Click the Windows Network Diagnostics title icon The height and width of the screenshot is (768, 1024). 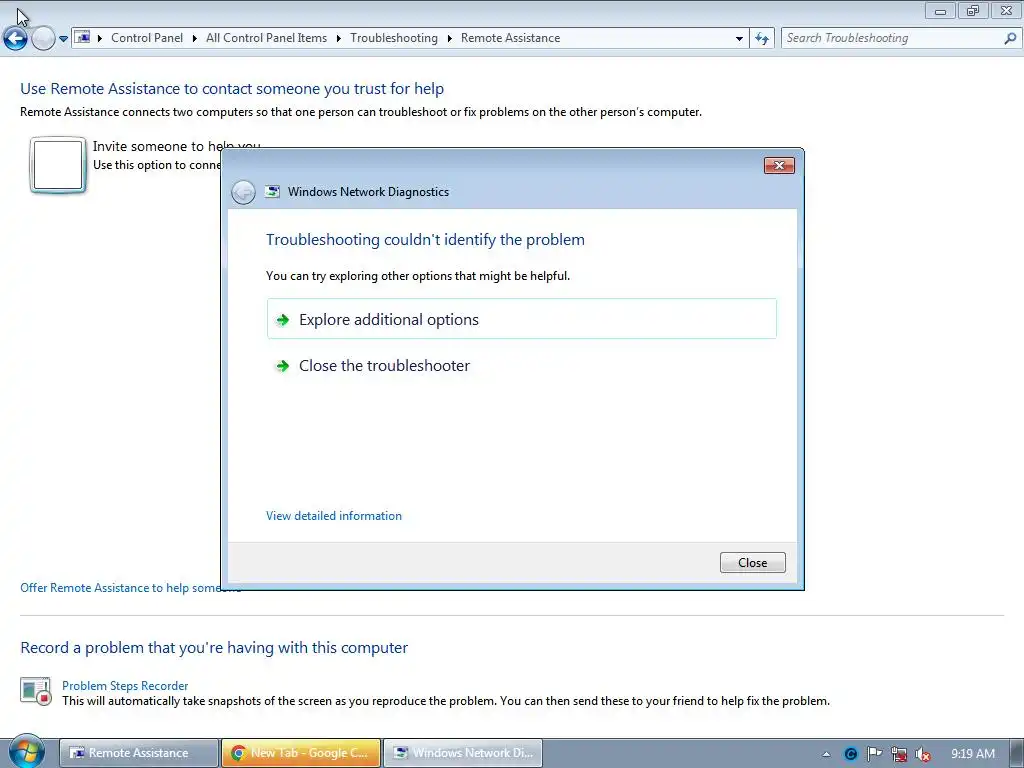click(272, 191)
